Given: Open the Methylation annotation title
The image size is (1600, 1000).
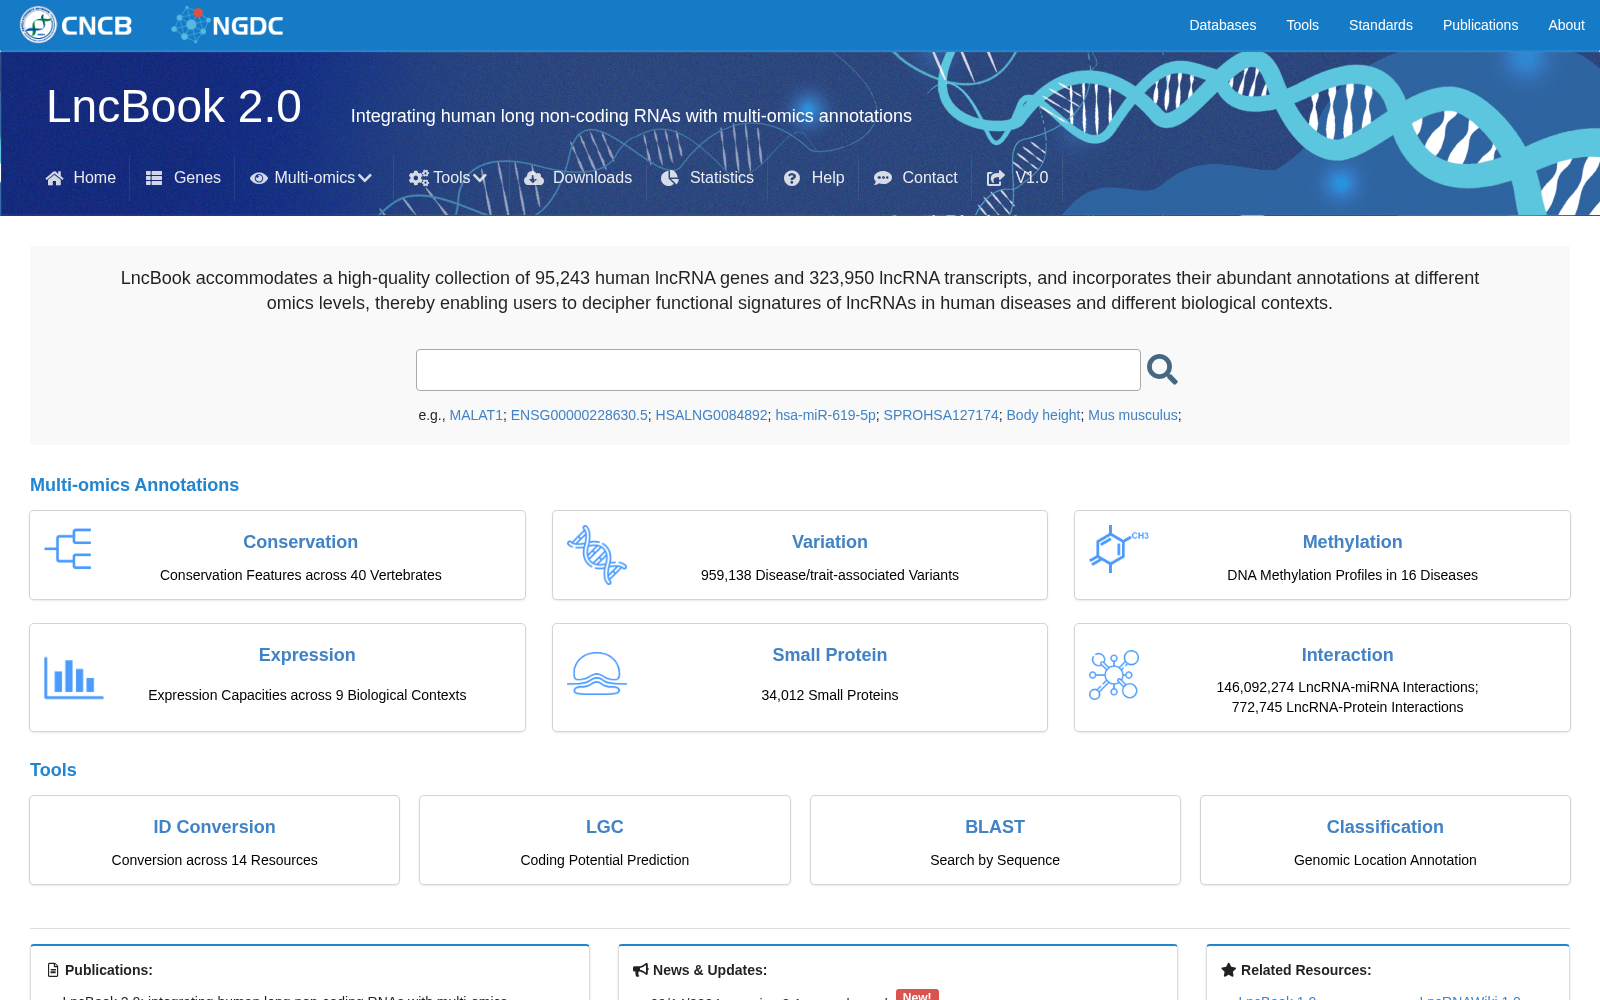Looking at the screenshot, I should point(1352,542).
